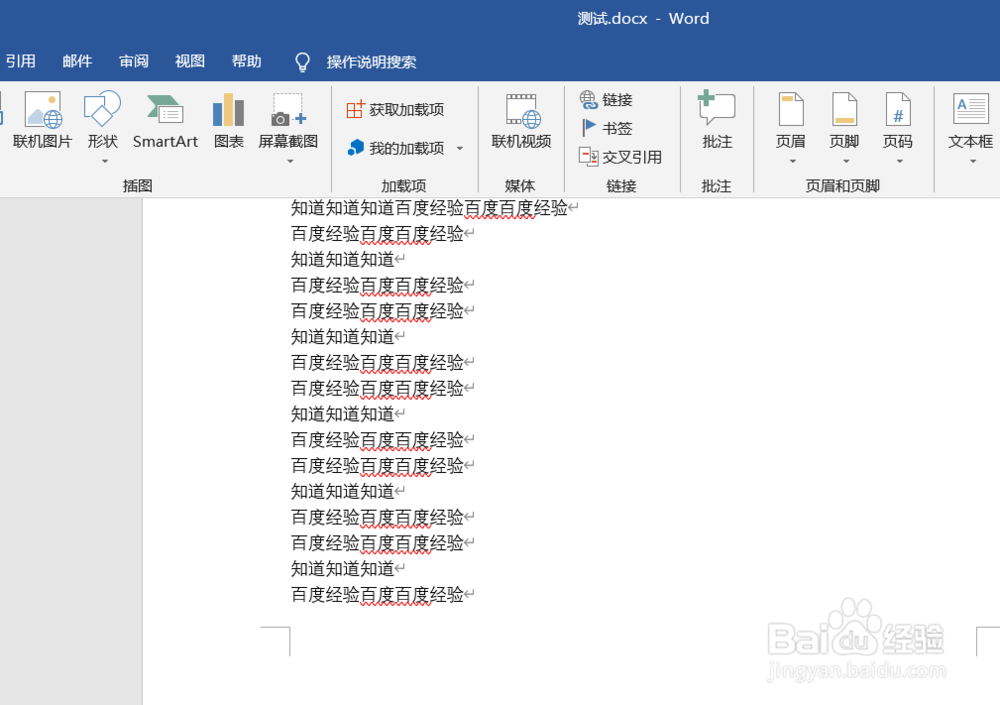The width and height of the screenshot is (1000, 705).
Task: Insert Online Video (联机视频)
Action: 521,120
